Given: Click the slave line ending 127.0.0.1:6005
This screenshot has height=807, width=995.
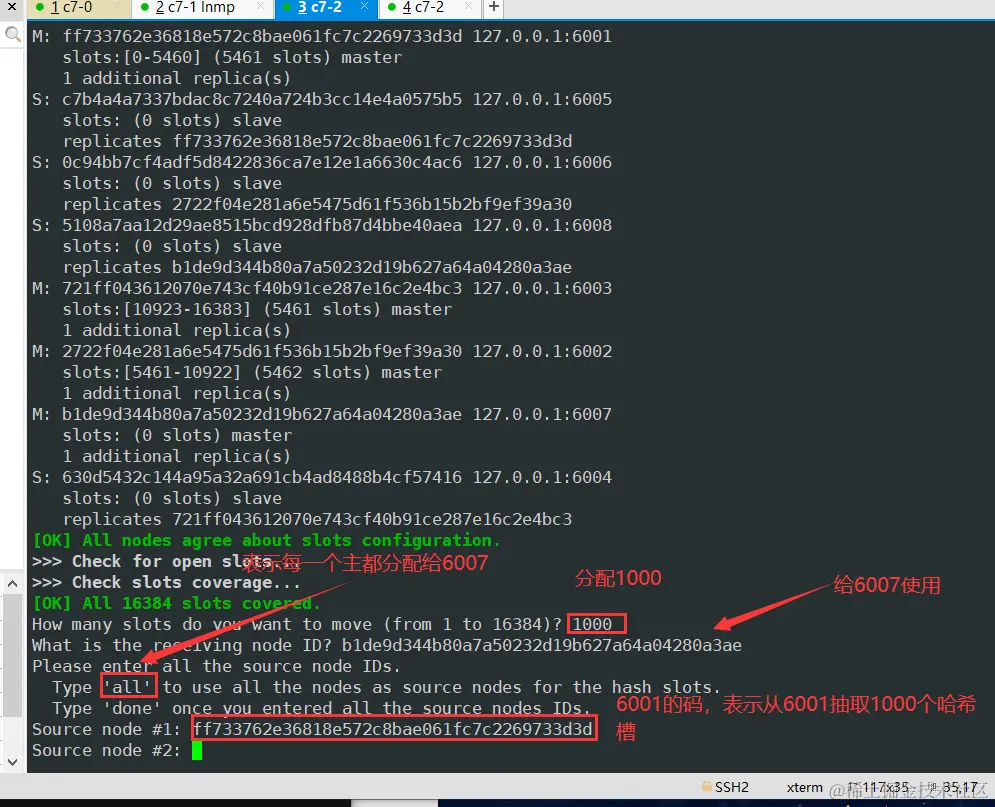Looking at the screenshot, I should pos(322,99).
